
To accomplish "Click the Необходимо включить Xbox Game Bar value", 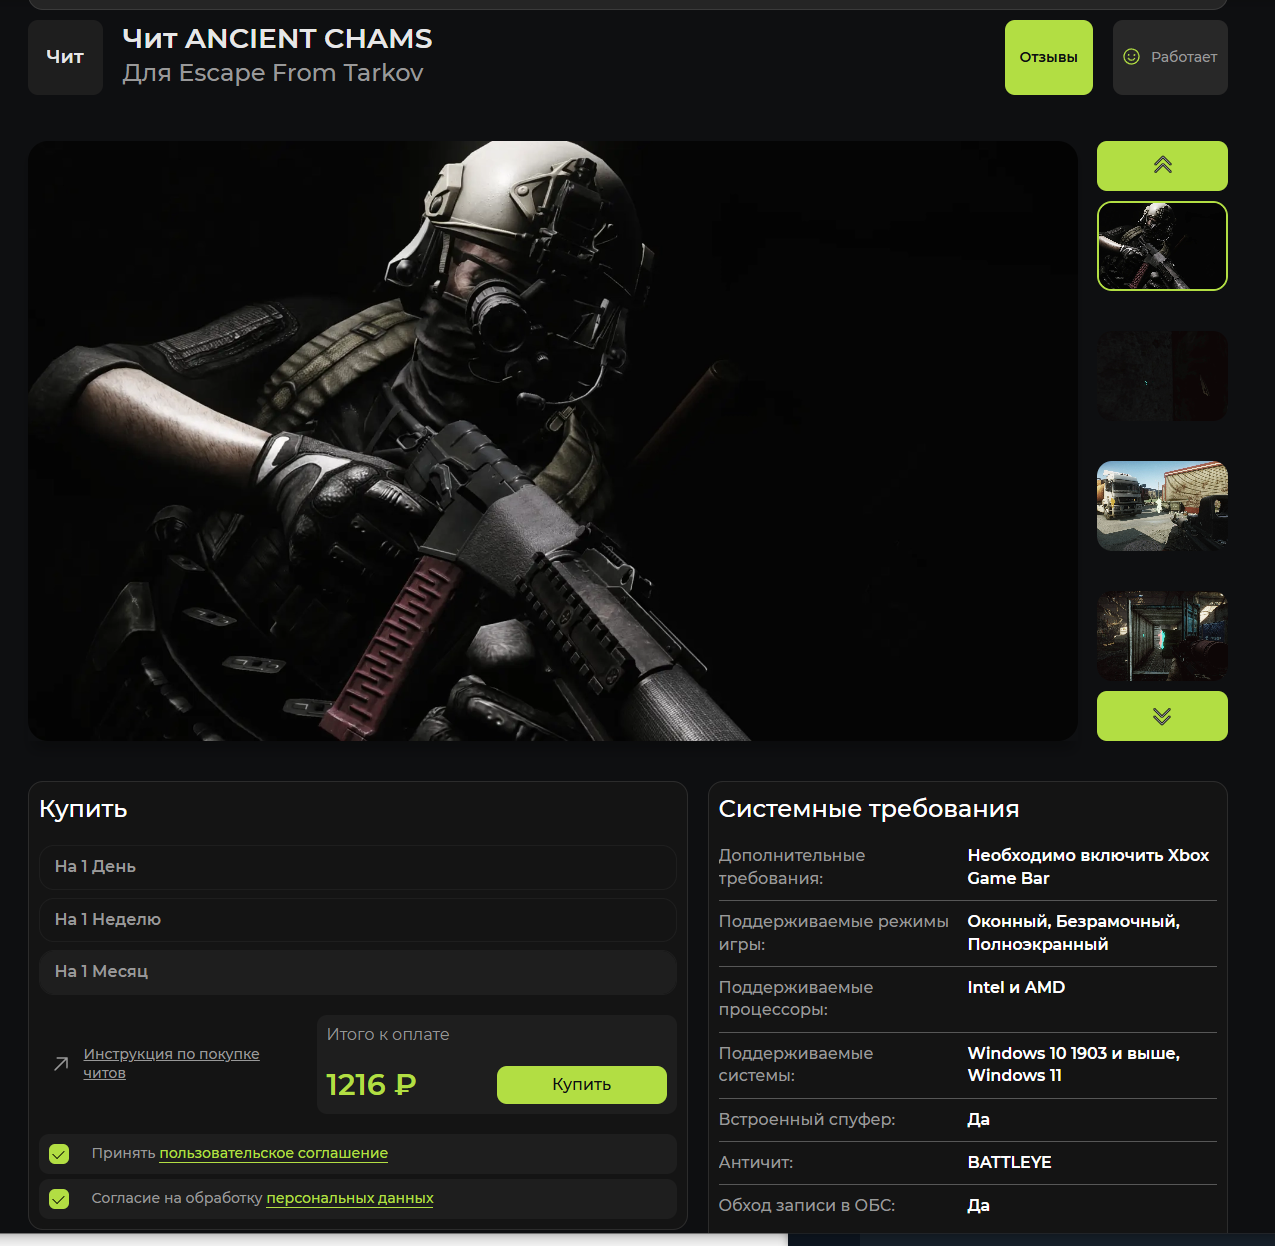I will 1088,867.
